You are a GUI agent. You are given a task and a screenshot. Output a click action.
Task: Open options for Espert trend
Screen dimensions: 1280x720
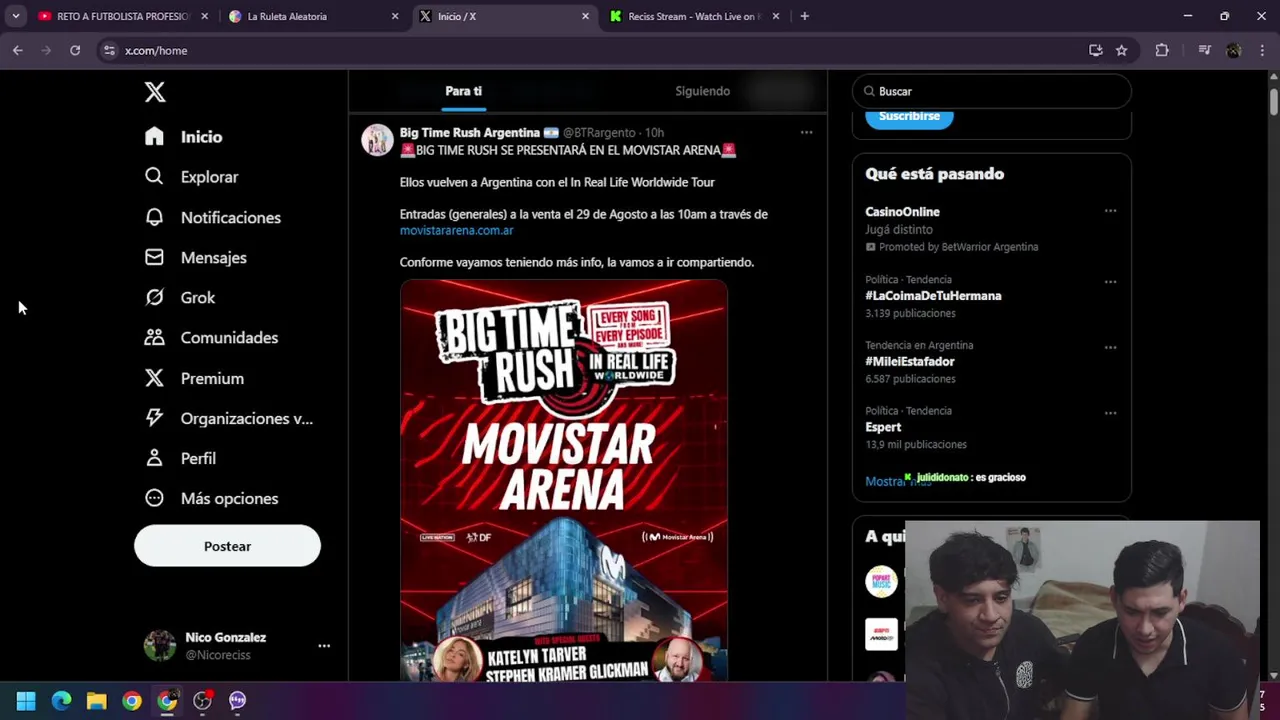click(x=1110, y=413)
